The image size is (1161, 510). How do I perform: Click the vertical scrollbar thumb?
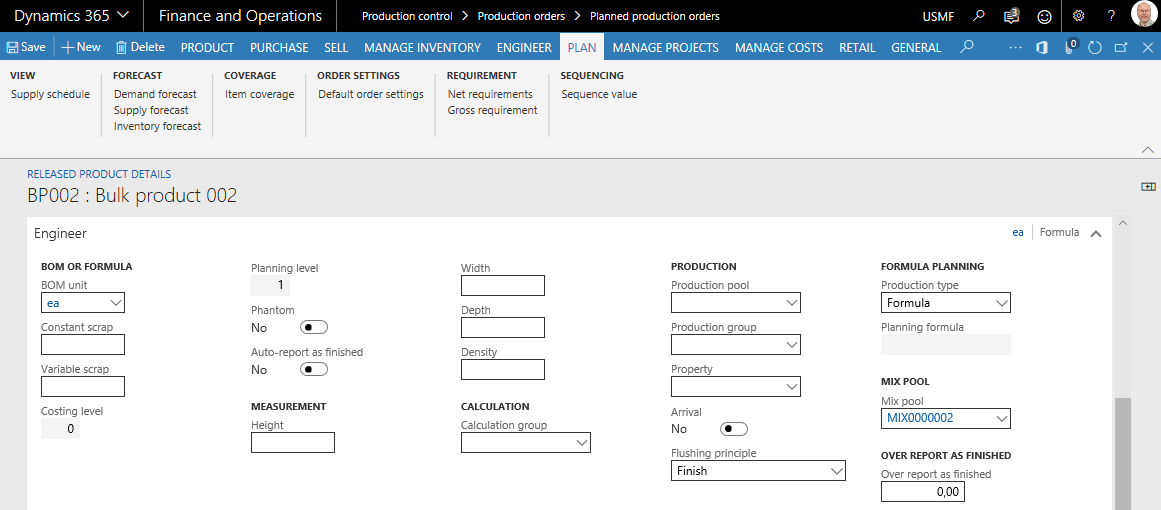[x=1123, y=453]
